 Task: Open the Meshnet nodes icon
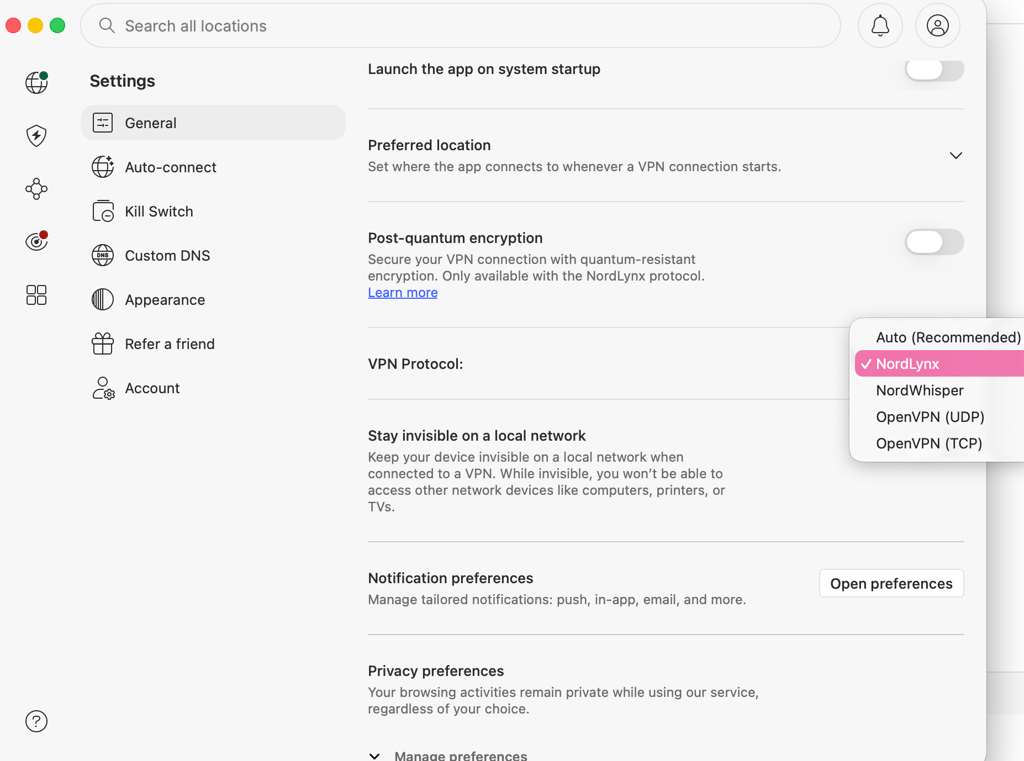click(37, 189)
